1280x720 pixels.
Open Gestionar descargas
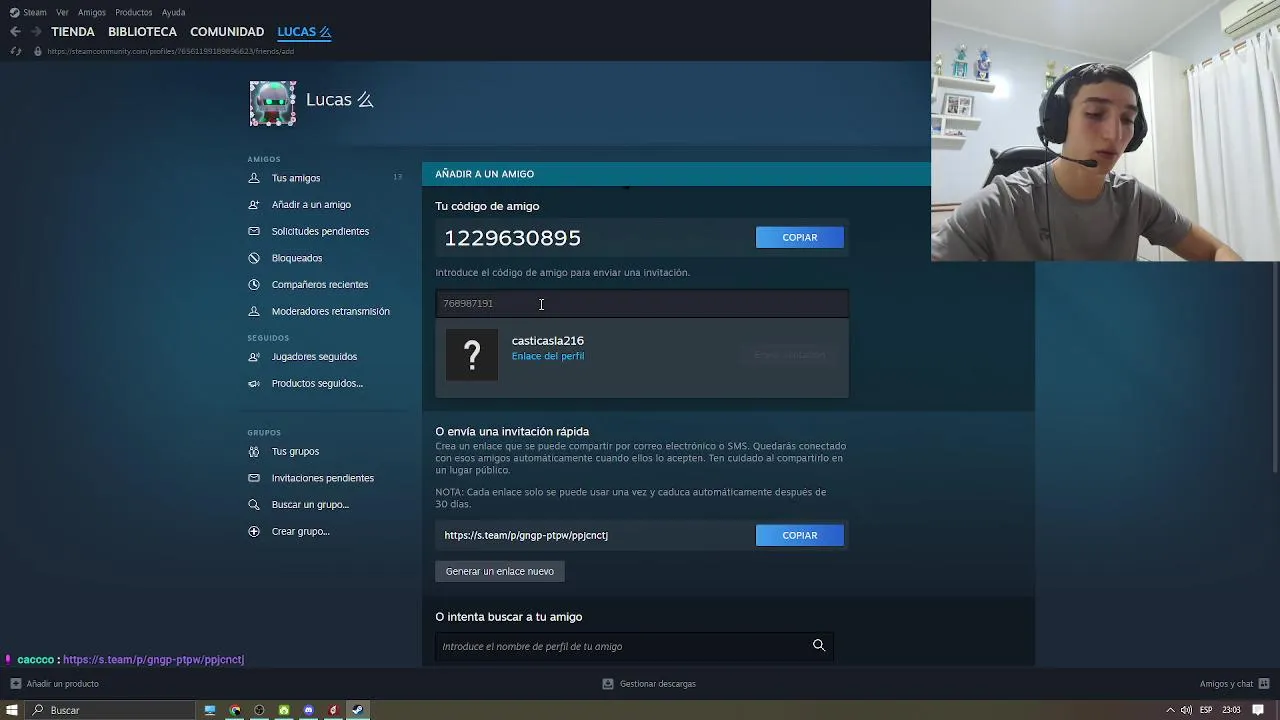tap(649, 684)
